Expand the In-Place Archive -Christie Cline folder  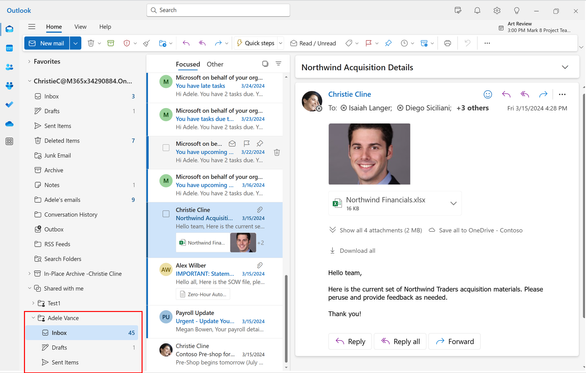[29, 274]
